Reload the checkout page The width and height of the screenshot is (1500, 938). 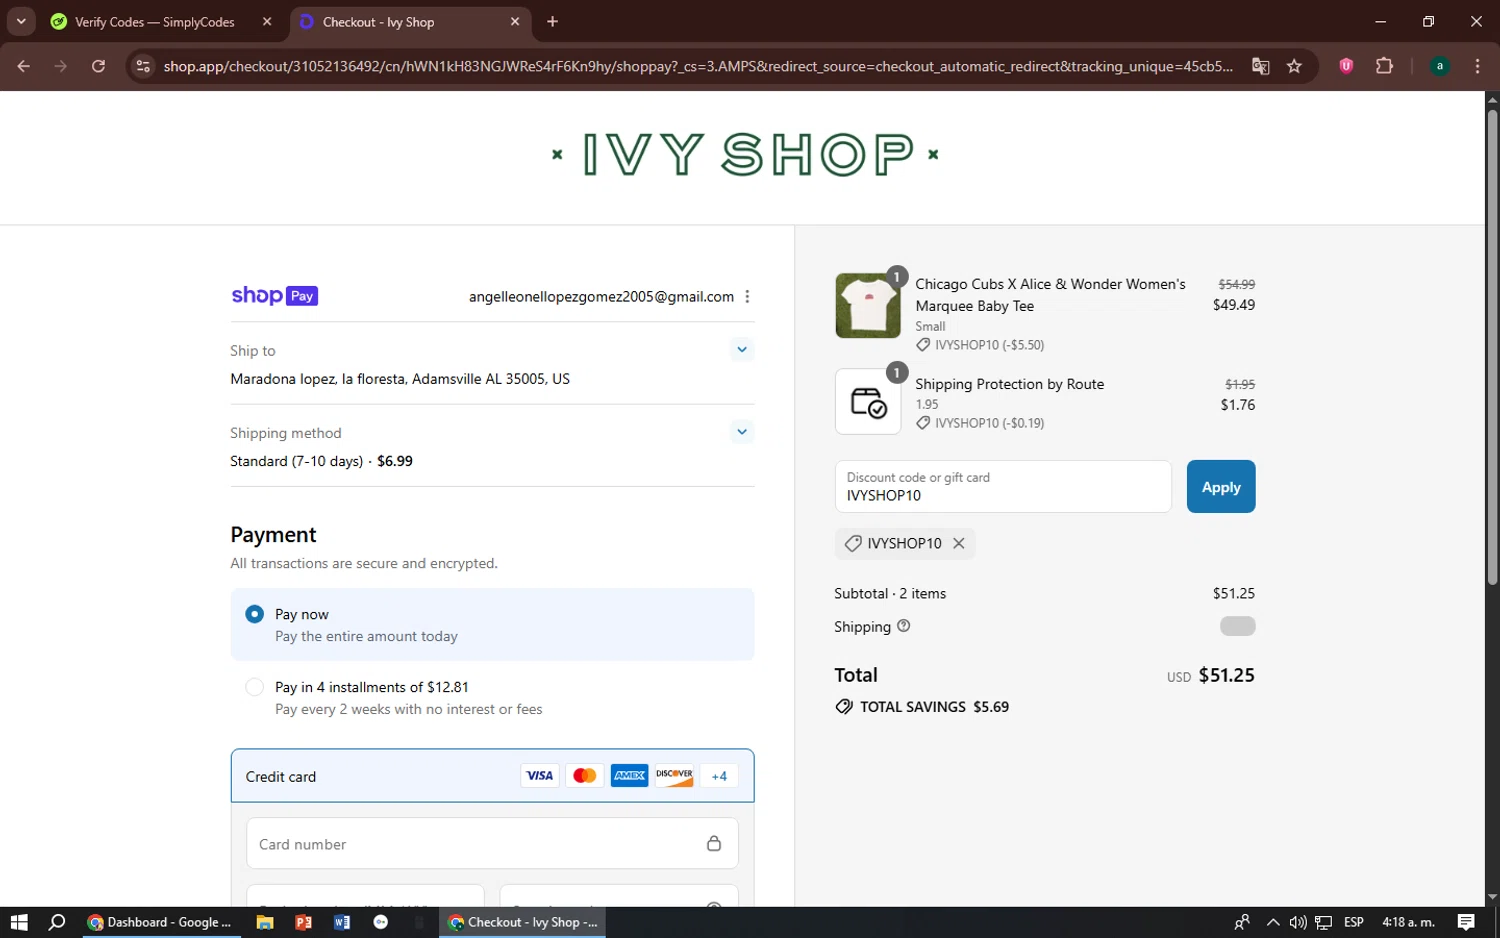click(98, 66)
